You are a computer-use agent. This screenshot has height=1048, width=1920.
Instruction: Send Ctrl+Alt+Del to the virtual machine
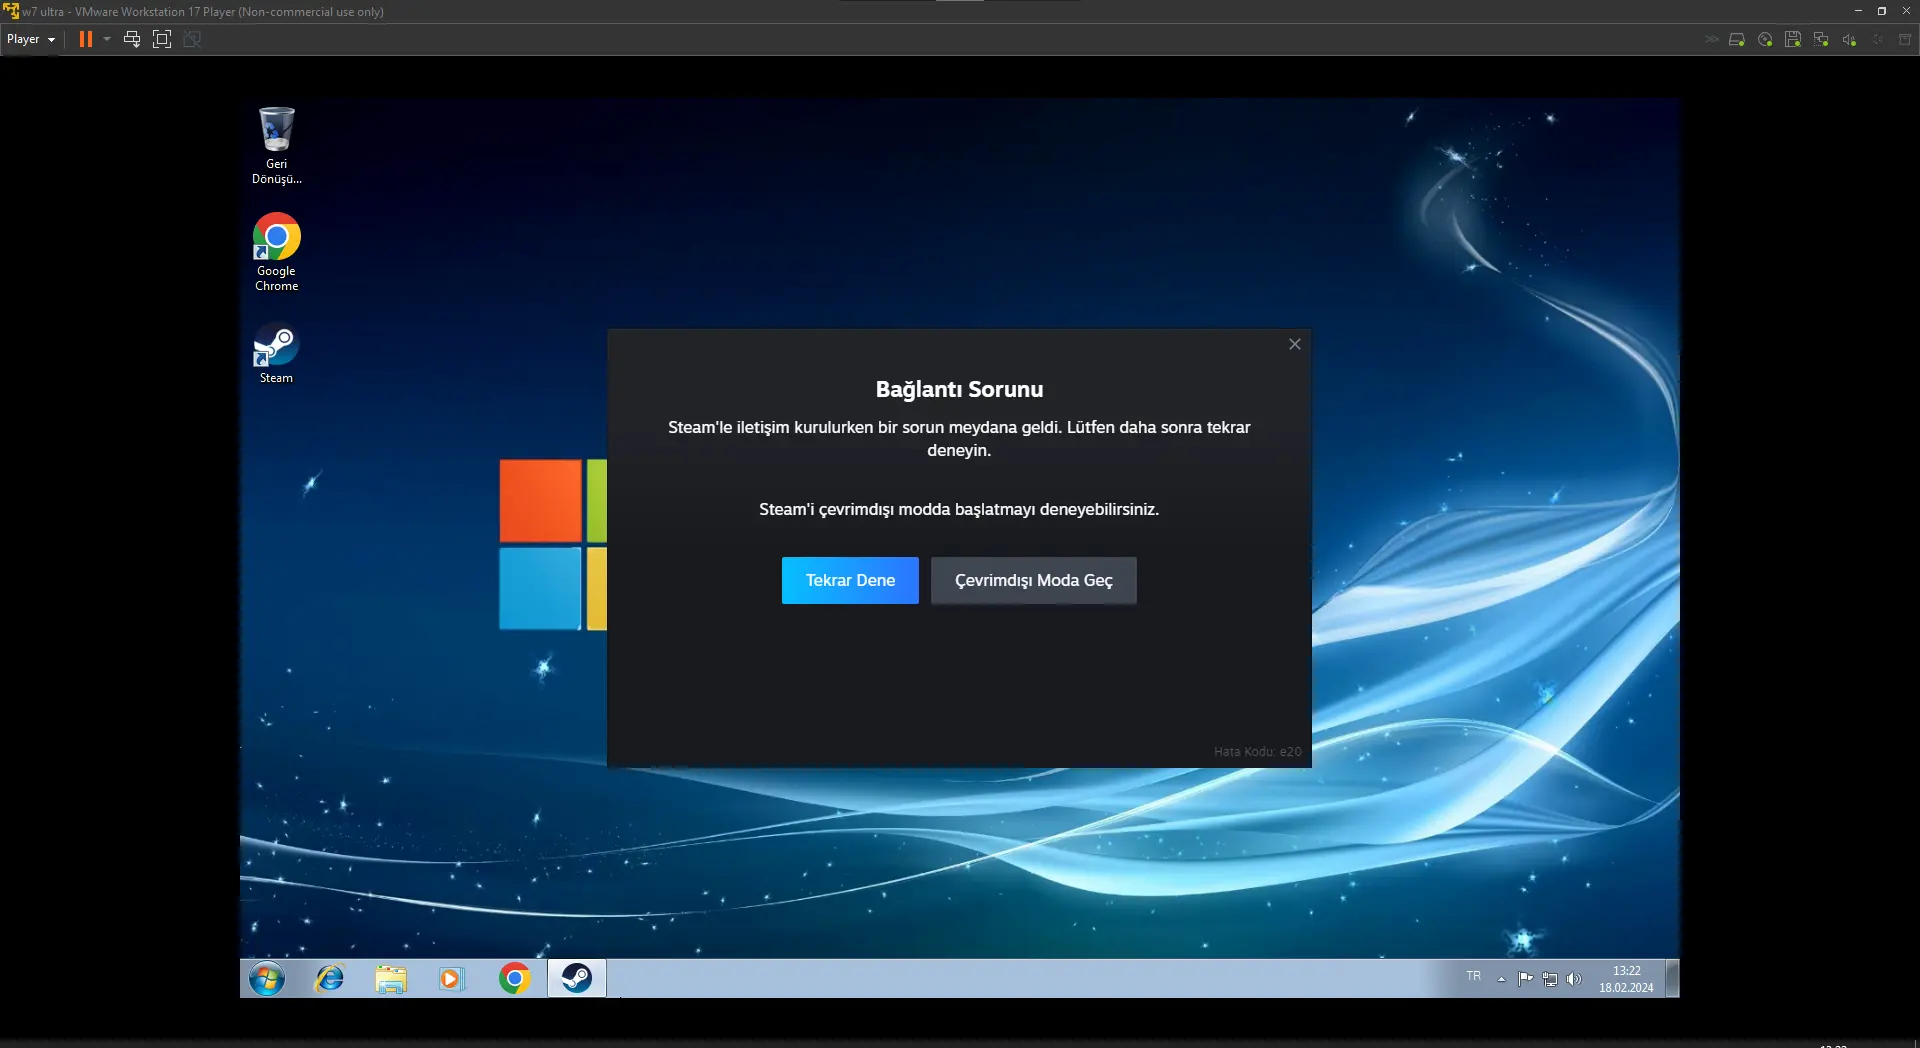pos(132,39)
